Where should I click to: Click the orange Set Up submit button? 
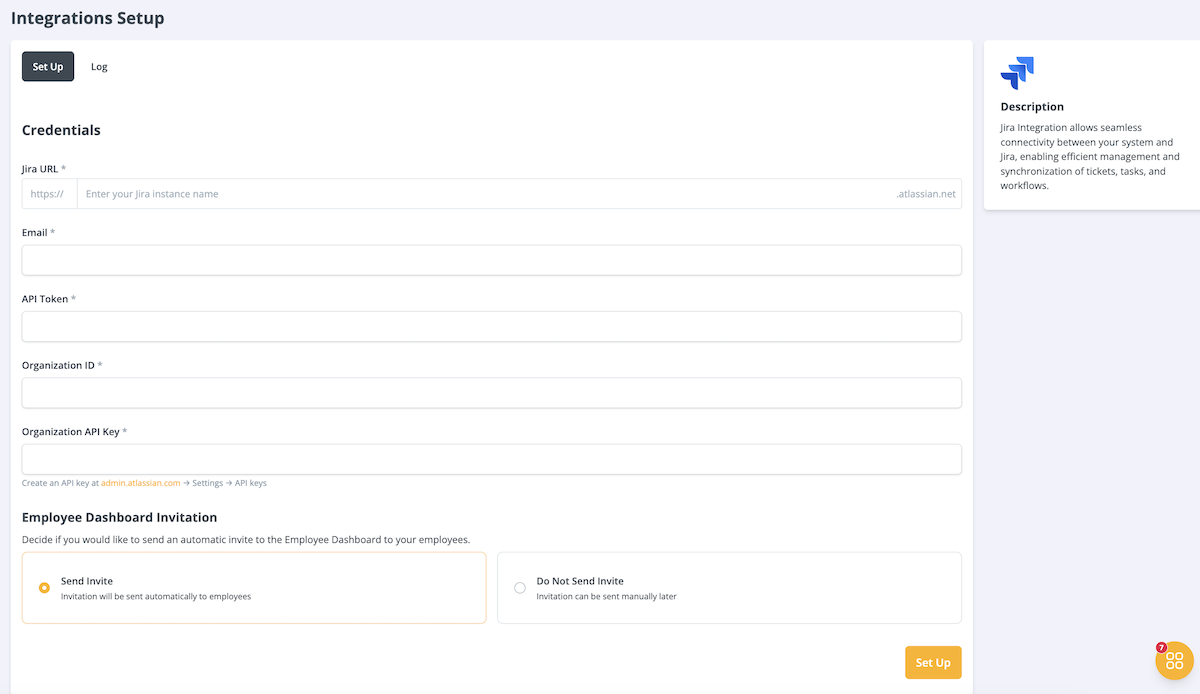[x=932, y=662]
